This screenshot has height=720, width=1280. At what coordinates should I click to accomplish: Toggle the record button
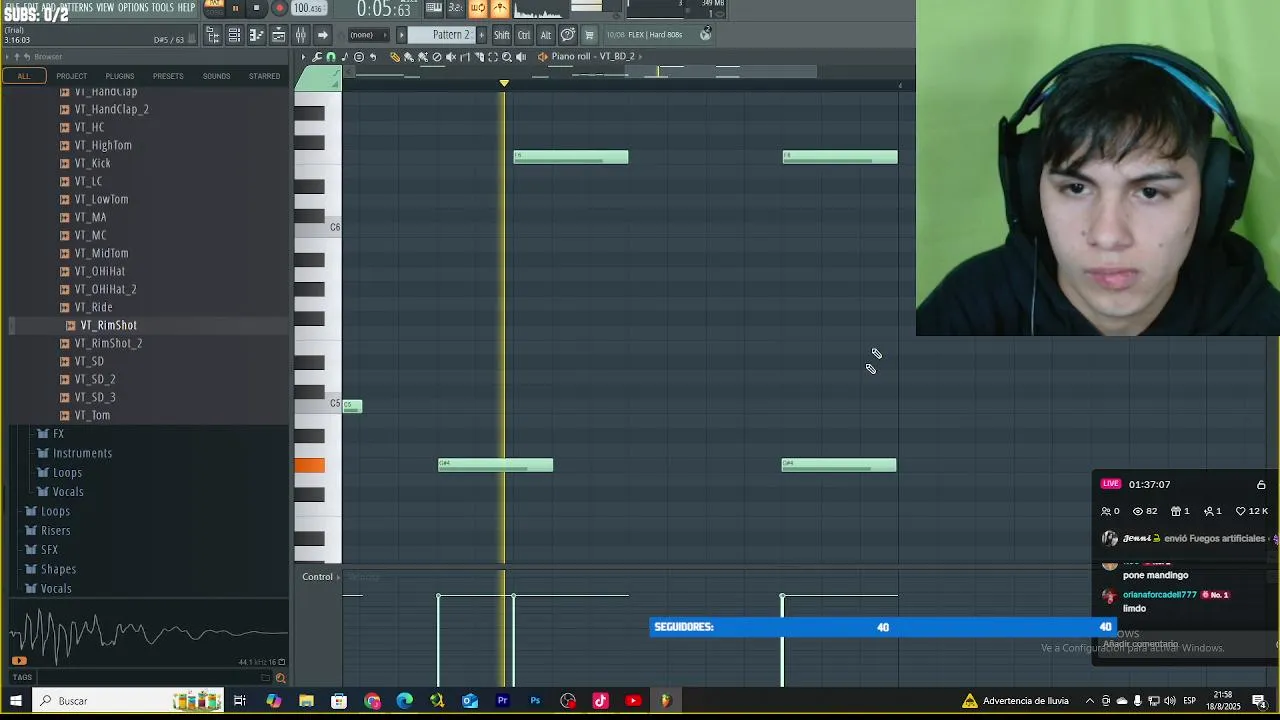280,8
